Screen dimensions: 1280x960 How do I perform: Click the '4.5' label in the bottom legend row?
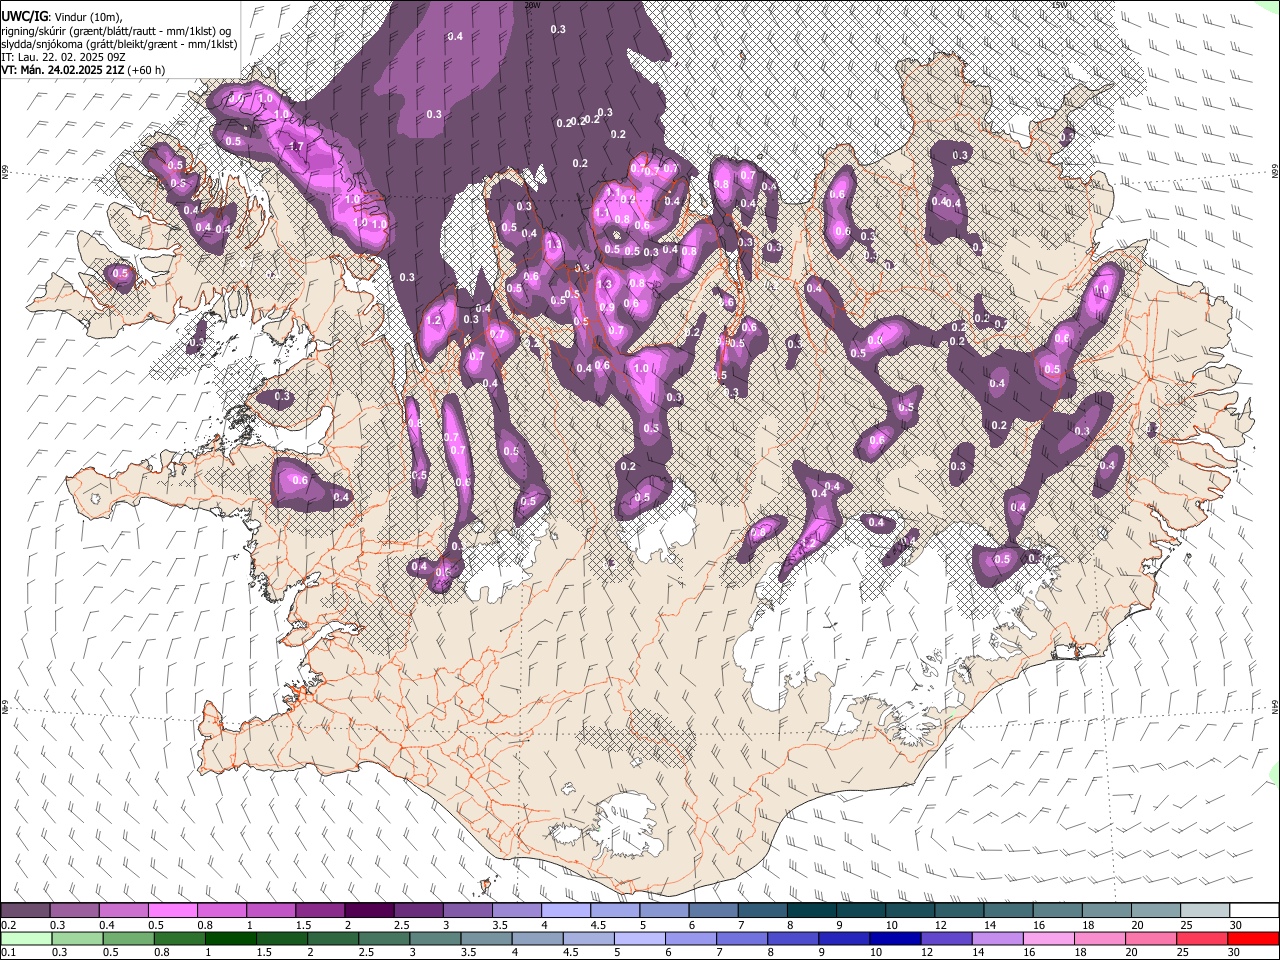(x=570, y=954)
